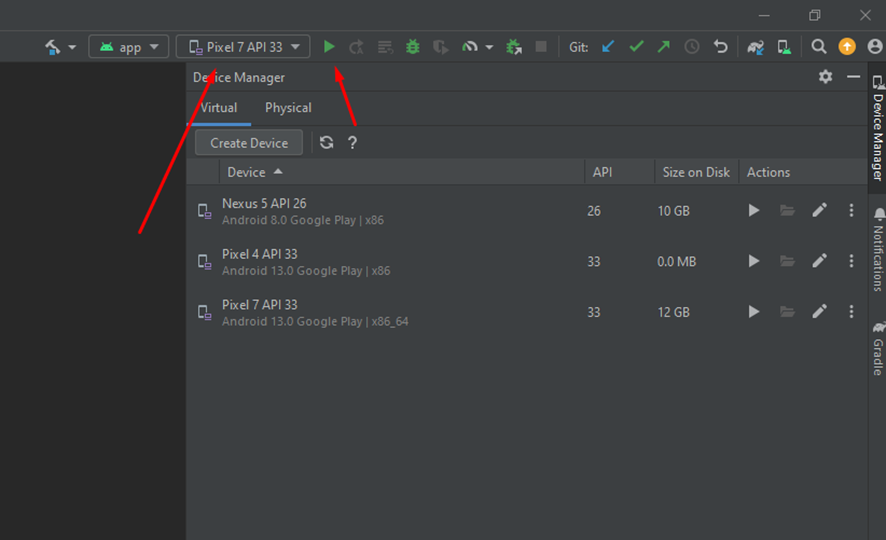This screenshot has height=540, width=886.
Task: Click the Git Commit checkmark icon
Action: [x=636, y=46]
